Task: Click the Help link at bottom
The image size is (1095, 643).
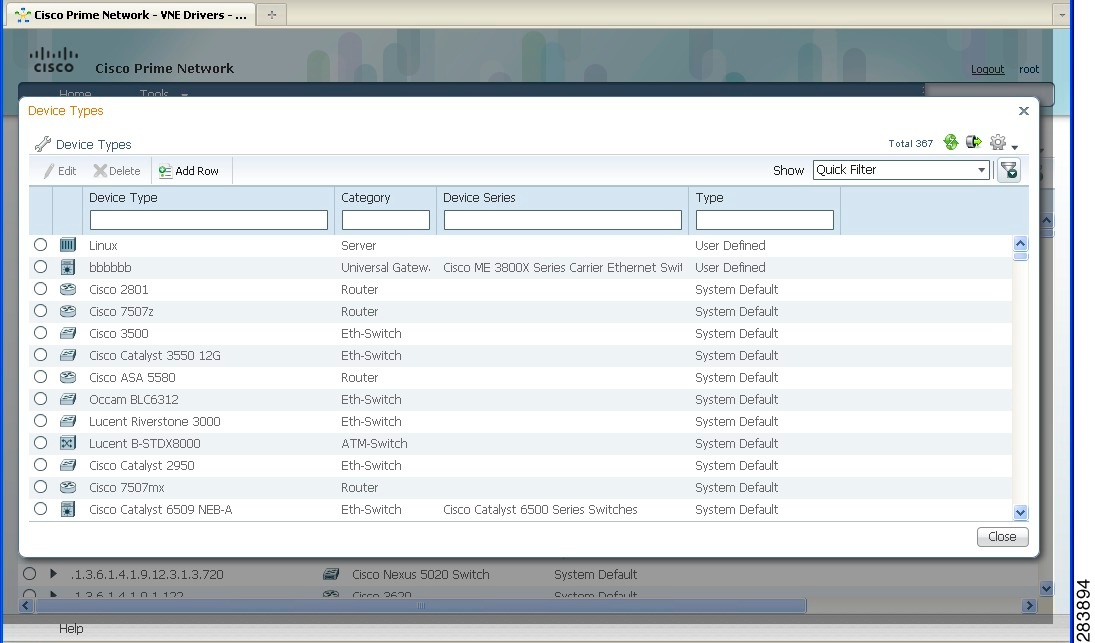Action: [x=71, y=628]
